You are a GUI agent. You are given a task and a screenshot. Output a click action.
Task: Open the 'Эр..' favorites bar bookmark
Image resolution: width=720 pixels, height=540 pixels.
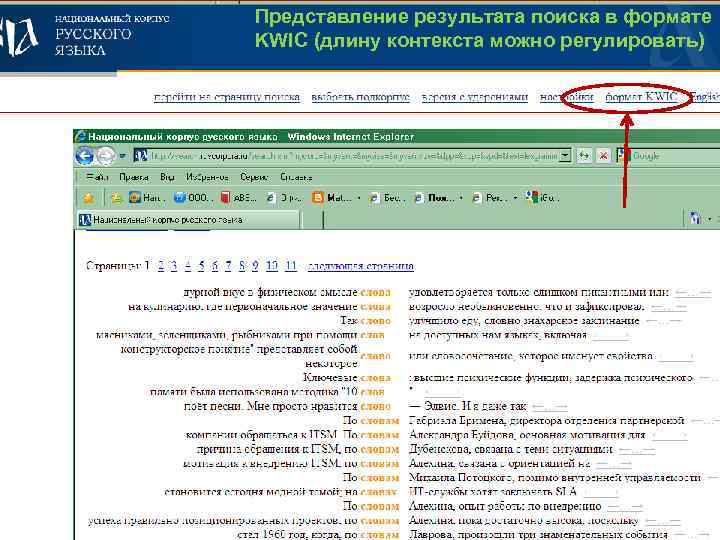pyautogui.click(x=284, y=198)
